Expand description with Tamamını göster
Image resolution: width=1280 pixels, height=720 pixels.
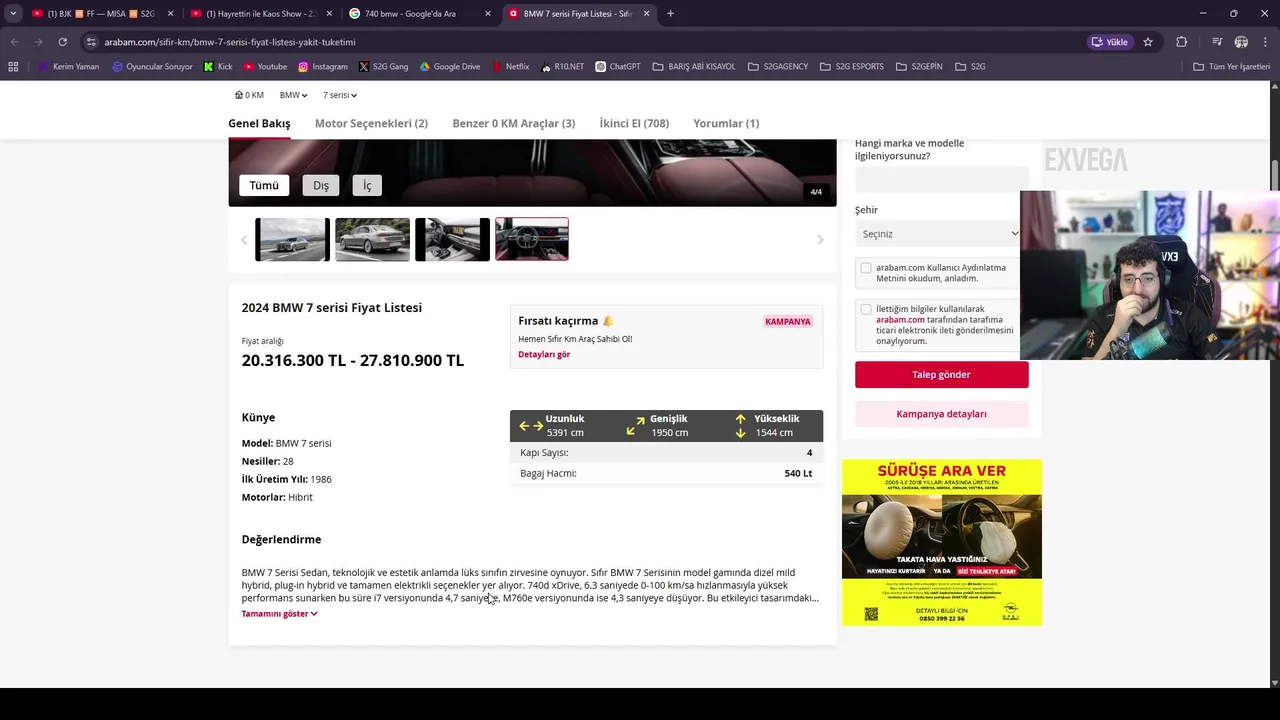click(279, 614)
